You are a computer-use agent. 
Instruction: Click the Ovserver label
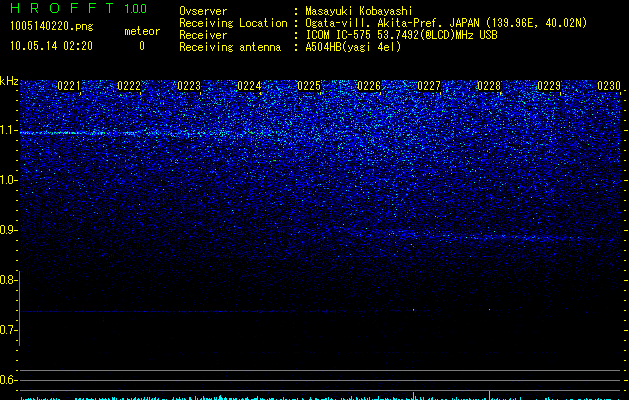[x=203, y=11]
